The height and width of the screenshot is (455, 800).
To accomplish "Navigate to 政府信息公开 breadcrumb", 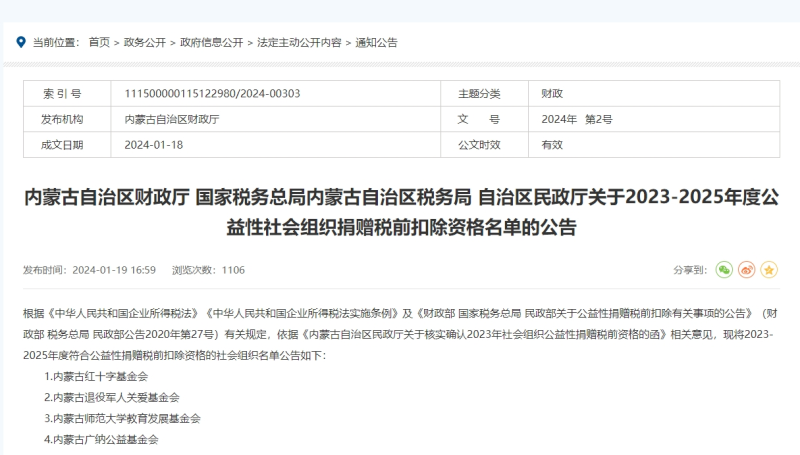I will (211, 43).
